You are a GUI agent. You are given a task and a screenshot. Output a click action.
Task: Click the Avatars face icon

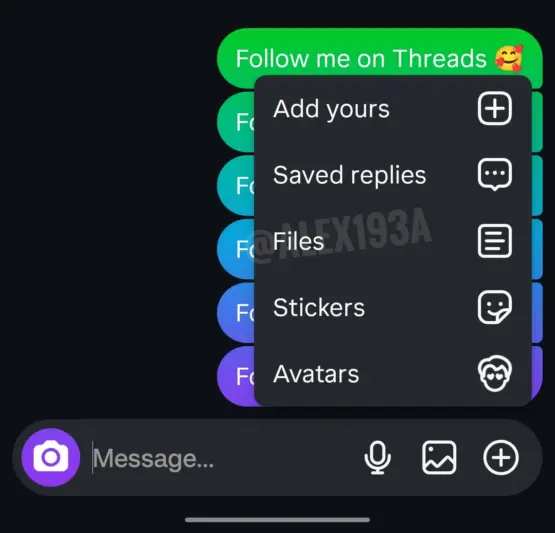point(494,374)
